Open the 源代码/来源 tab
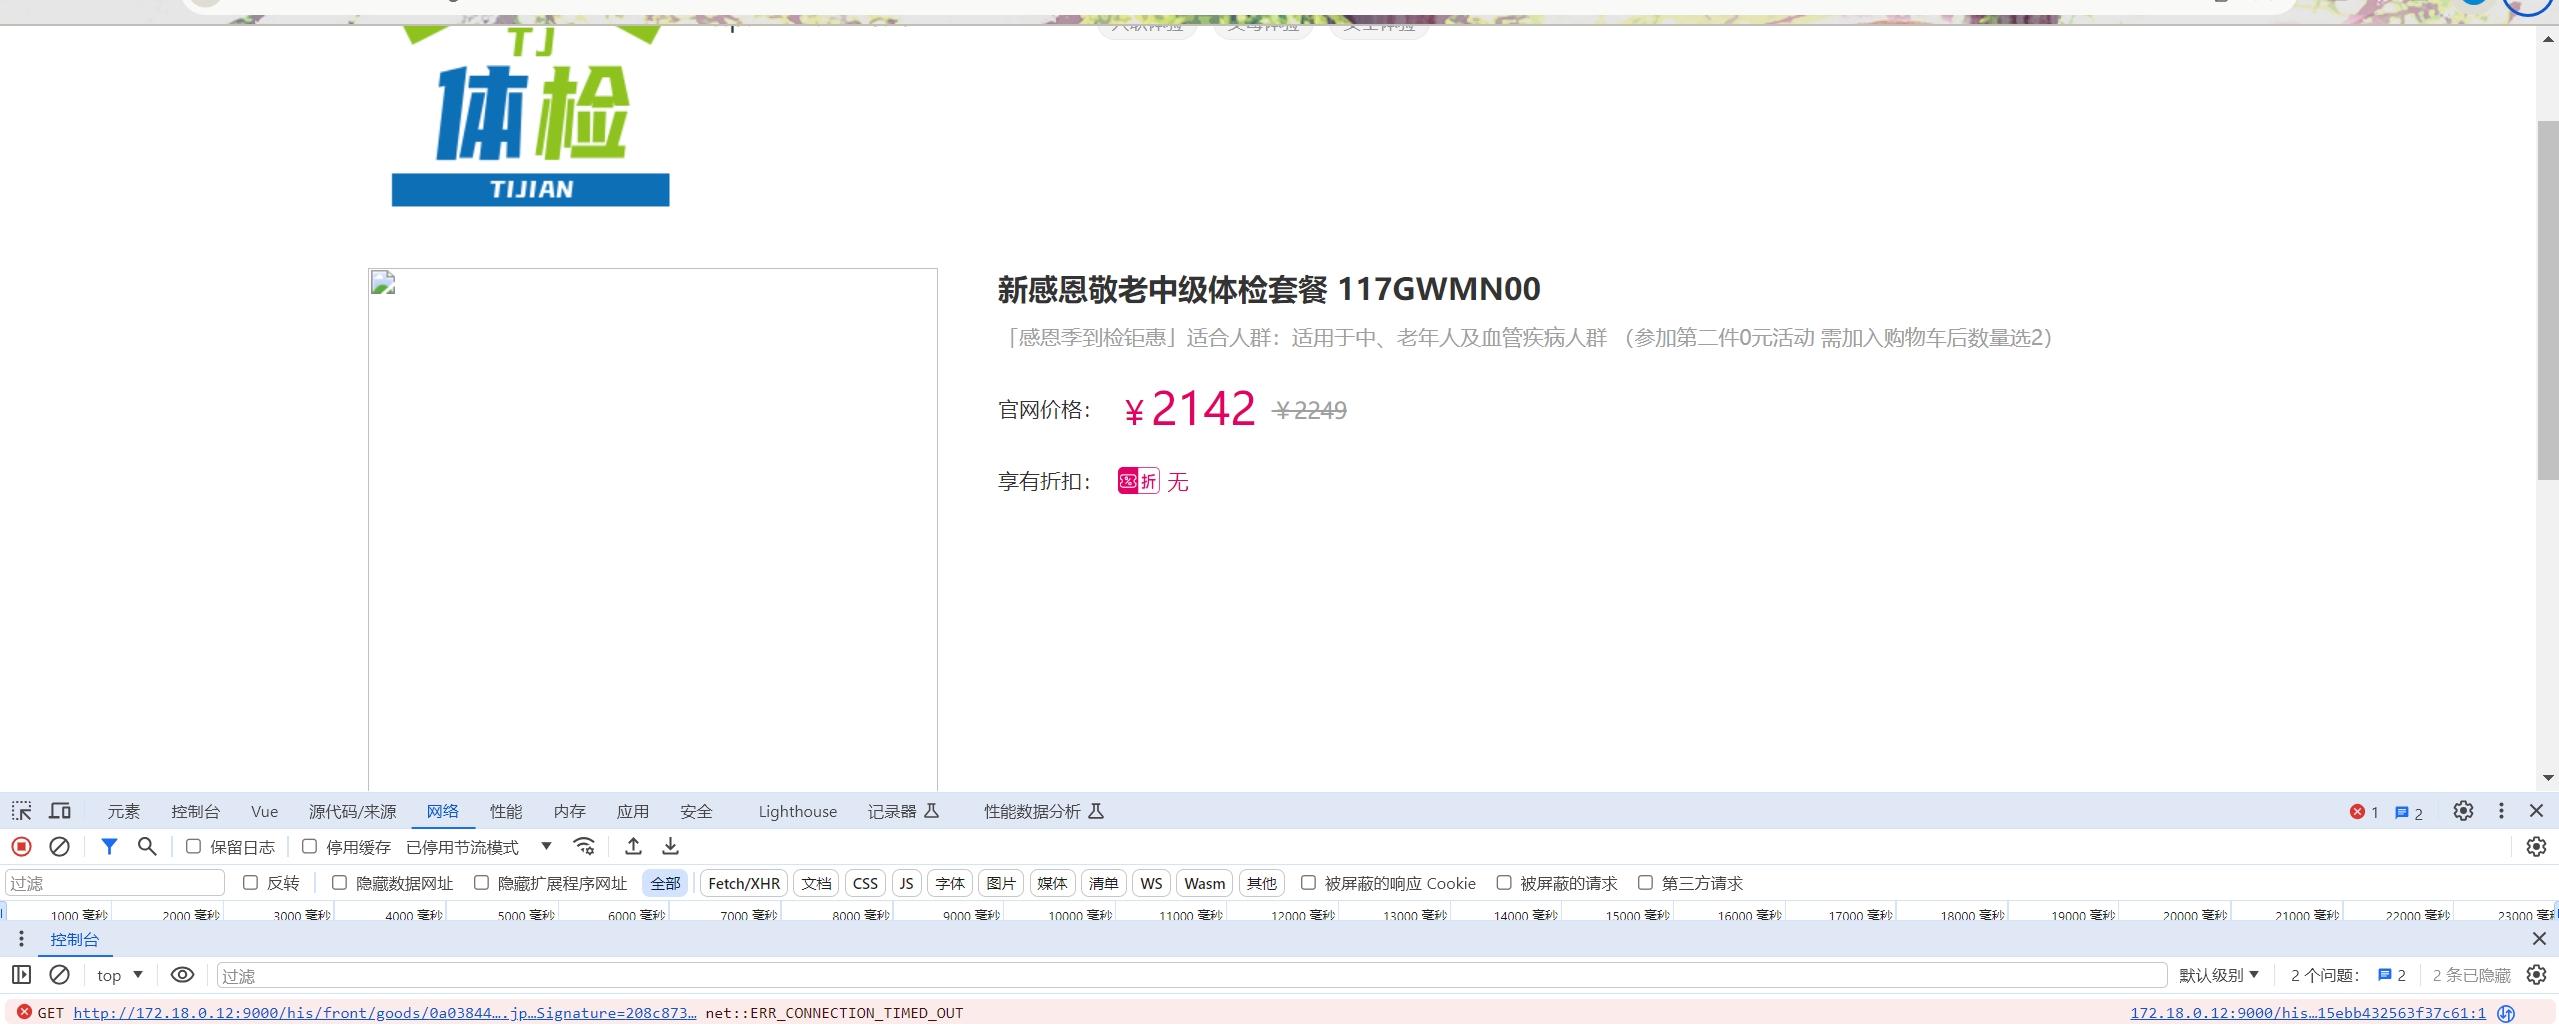This screenshot has height=1033, width=2559. tap(352, 811)
